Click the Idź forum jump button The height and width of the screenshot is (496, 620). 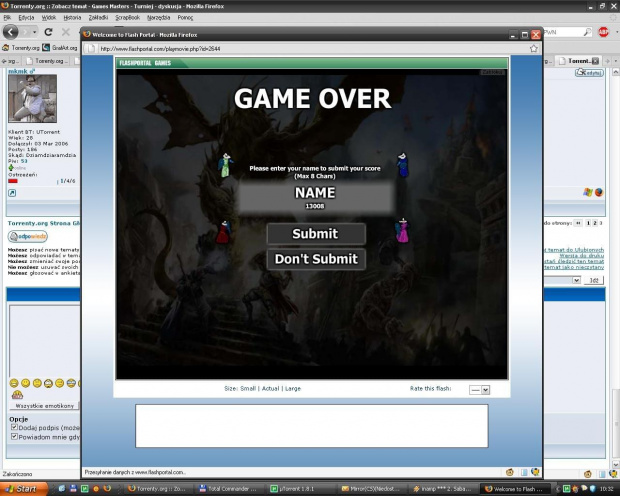(594, 280)
